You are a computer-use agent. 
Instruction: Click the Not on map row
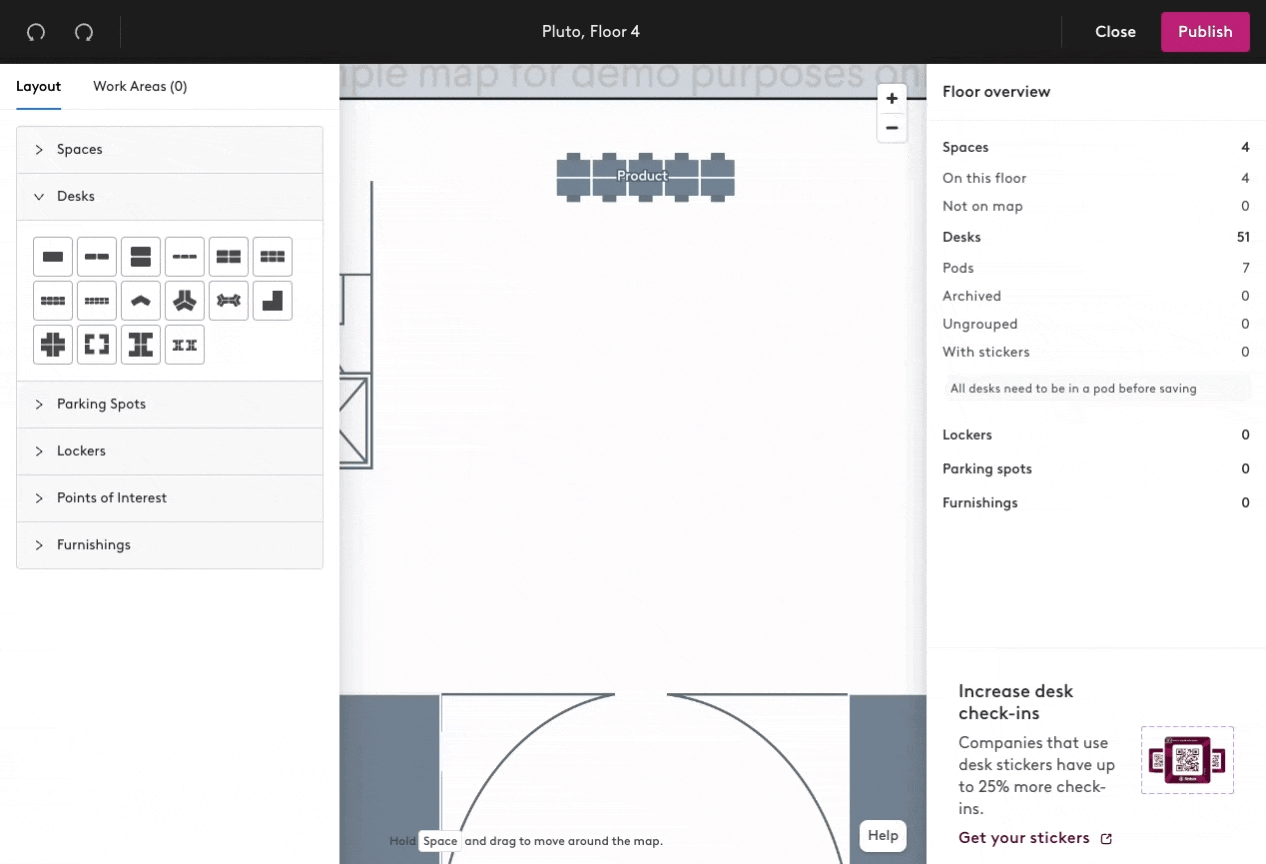pos(1096,206)
